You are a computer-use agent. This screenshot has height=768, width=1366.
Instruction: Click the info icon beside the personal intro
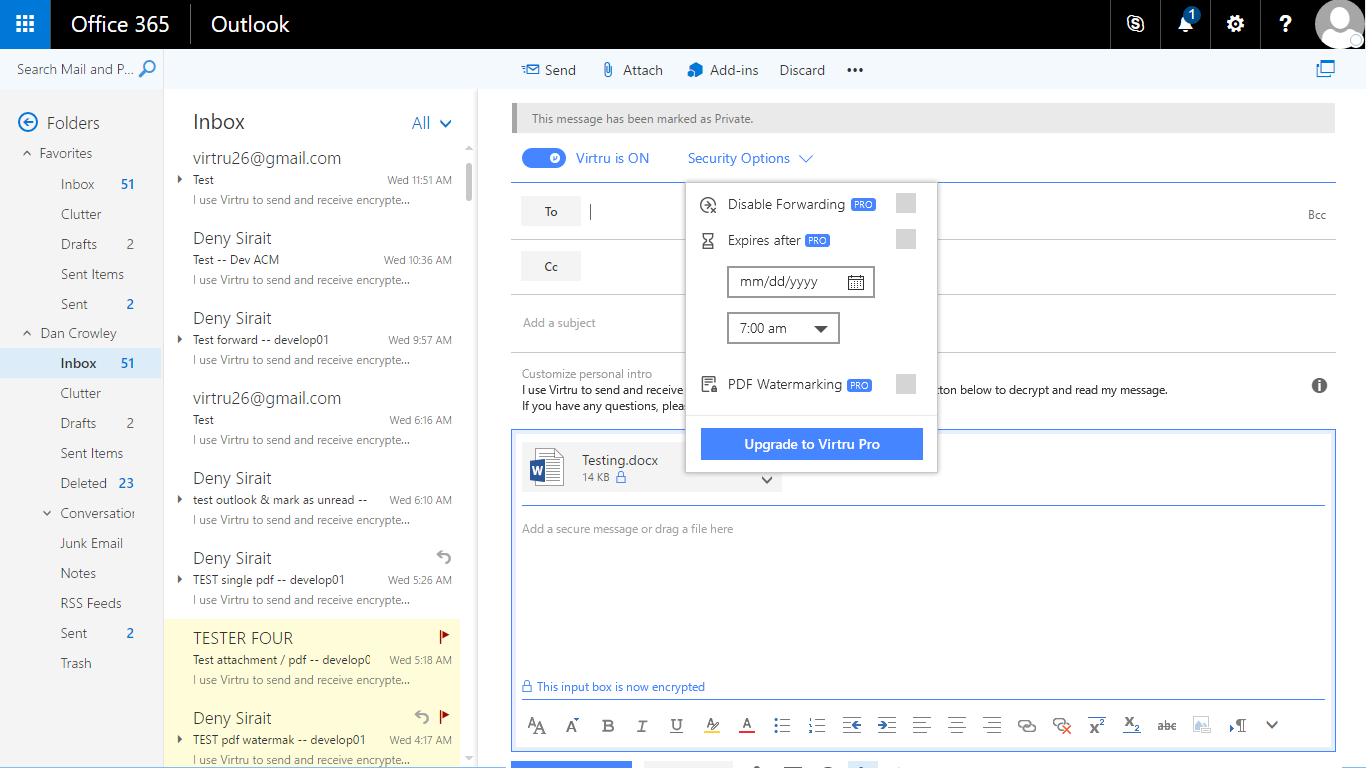(1319, 385)
